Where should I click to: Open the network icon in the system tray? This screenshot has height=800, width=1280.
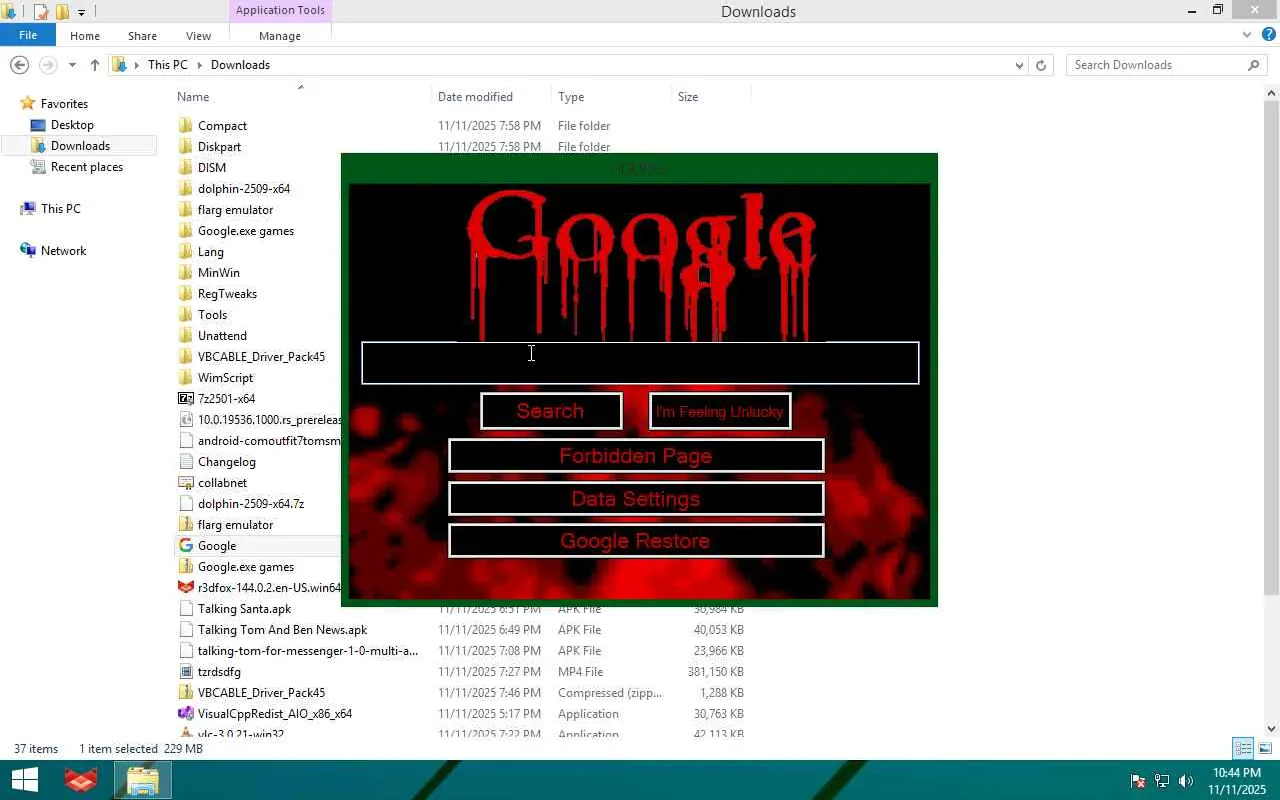1162,781
